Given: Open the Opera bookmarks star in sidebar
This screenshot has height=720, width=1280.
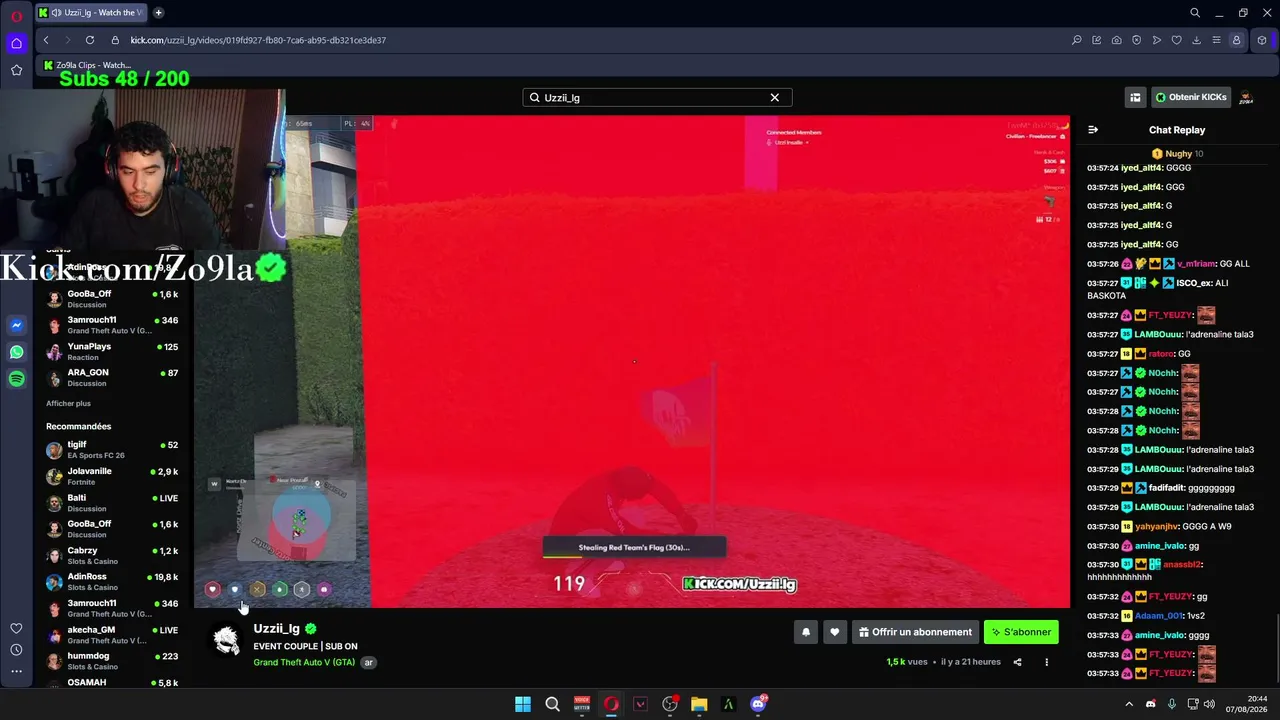Looking at the screenshot, I should 16,70.
